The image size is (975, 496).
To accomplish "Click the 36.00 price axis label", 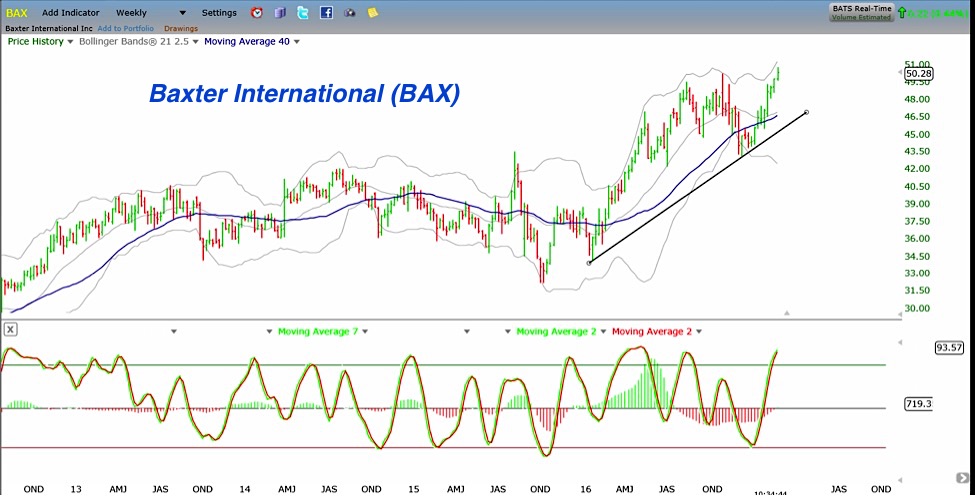I will click(x=917, y=239).
